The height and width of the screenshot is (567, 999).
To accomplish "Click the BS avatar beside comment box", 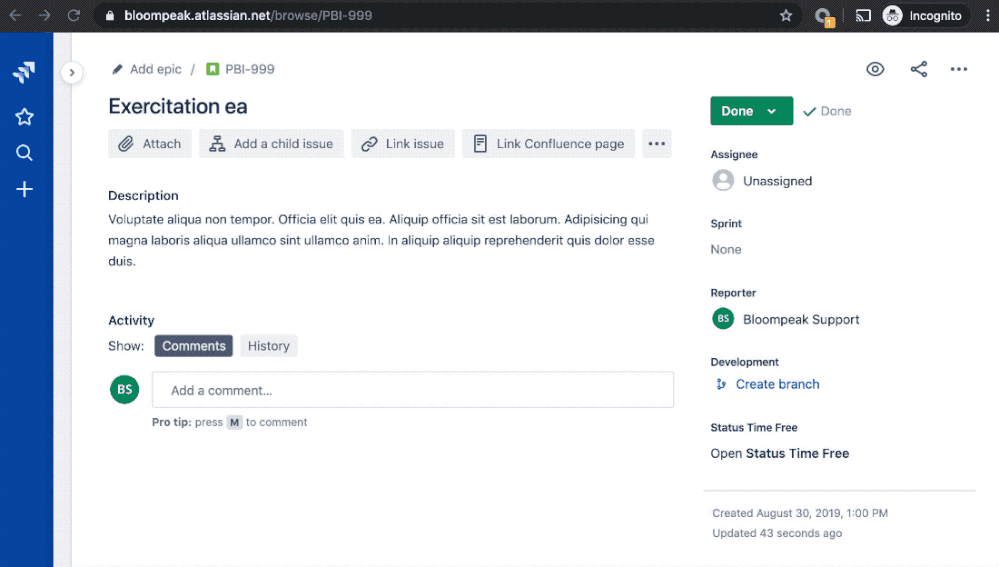I will 125,389.
